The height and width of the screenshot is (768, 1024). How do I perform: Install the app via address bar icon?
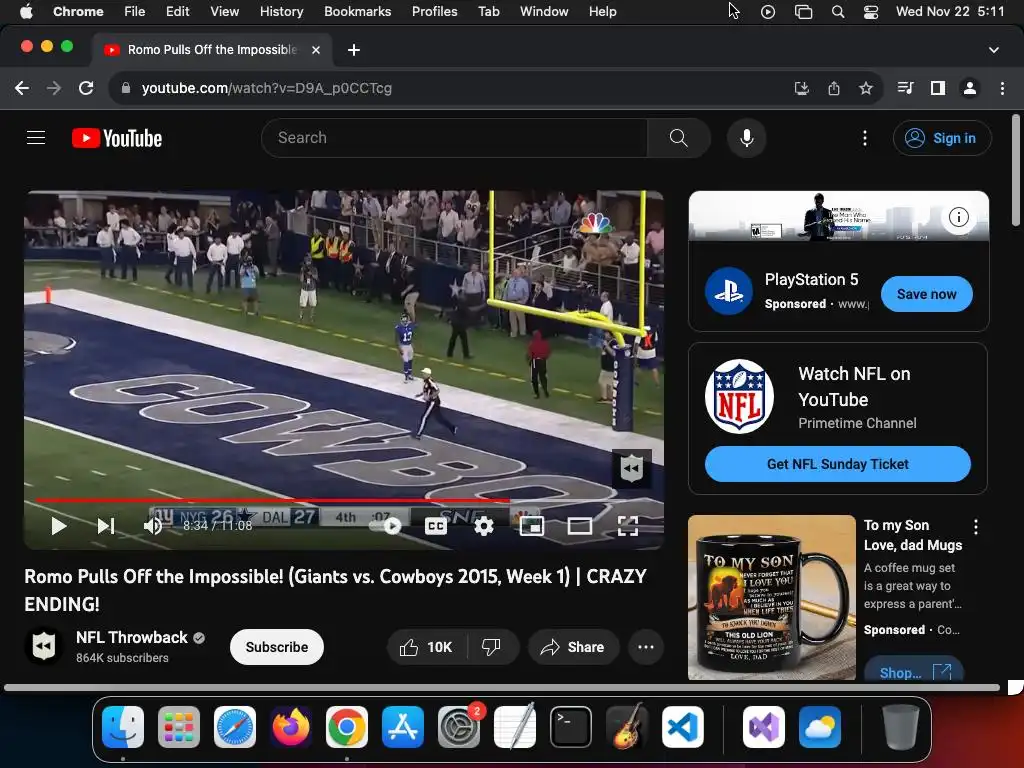(x=801, y=88)
